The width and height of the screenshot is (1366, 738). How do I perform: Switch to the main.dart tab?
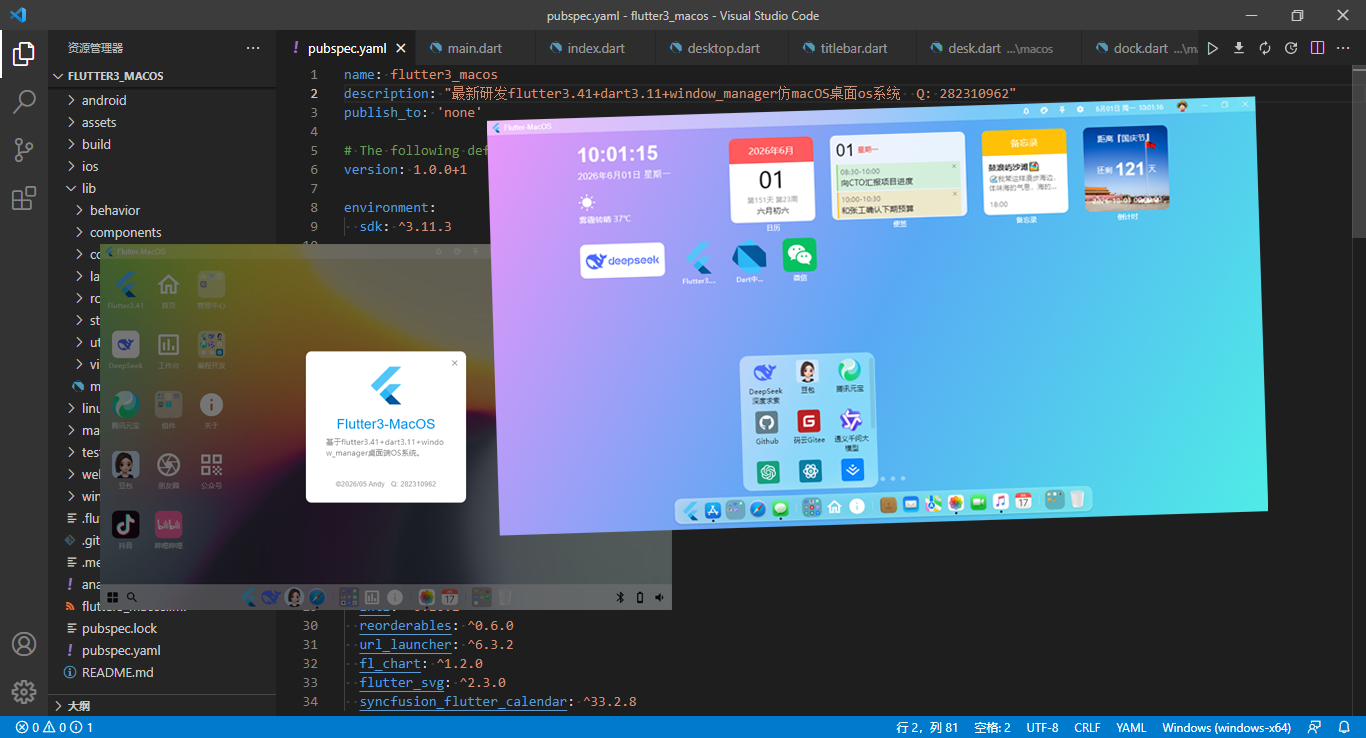(x=475, y=48)
